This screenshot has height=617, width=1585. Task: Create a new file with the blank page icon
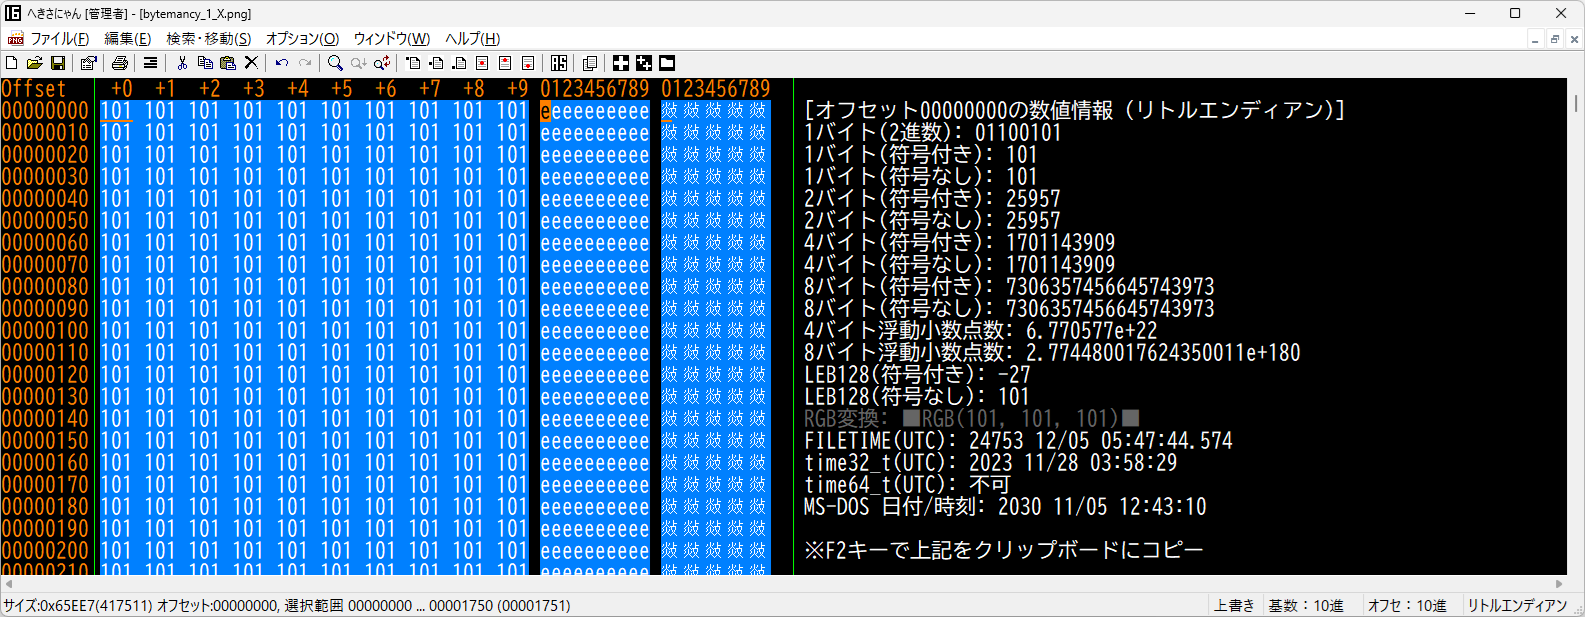[11, 63]
